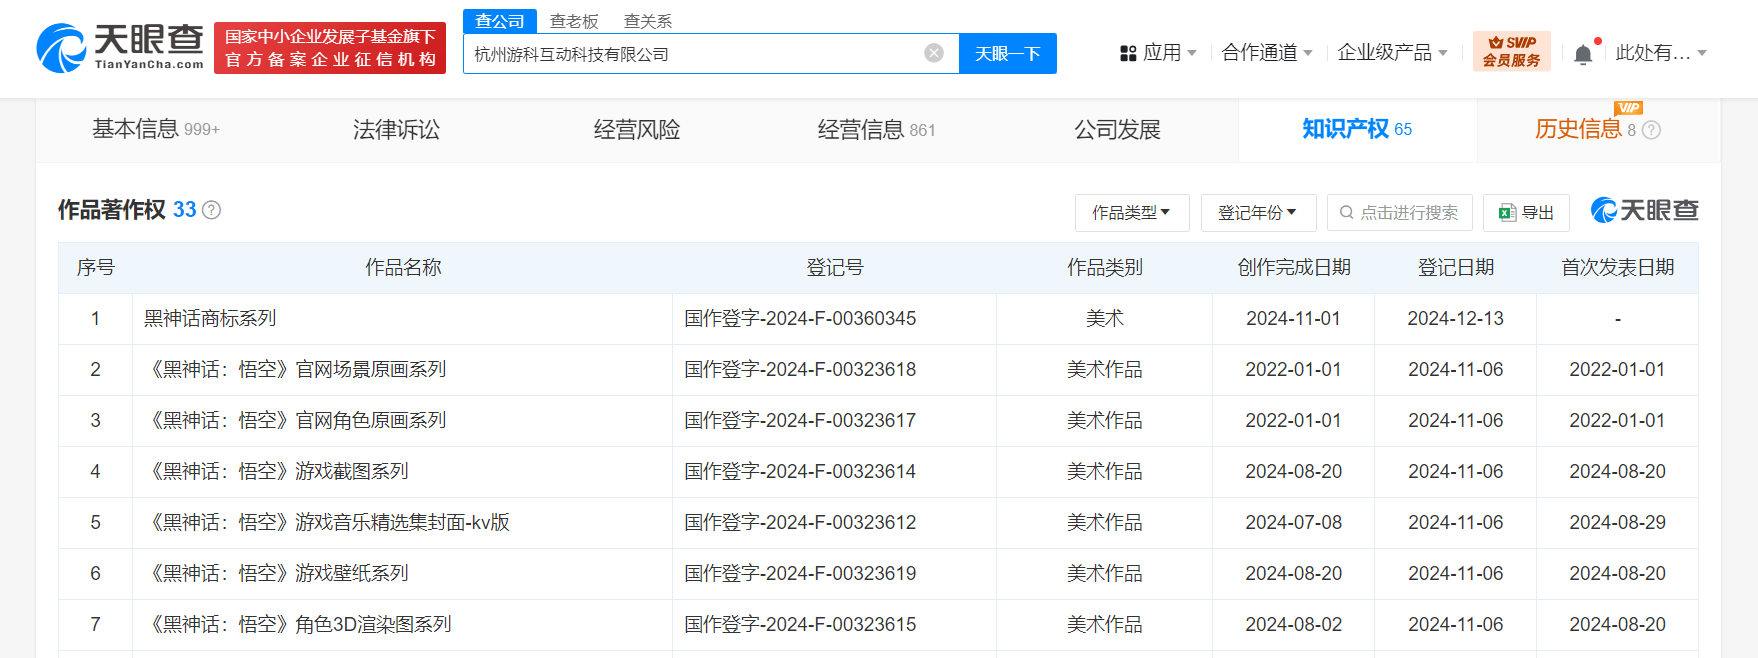Viewport: 1758px width, 658px height.
Task: Click the 应用 grid icon
Action: click(1128, 53)
